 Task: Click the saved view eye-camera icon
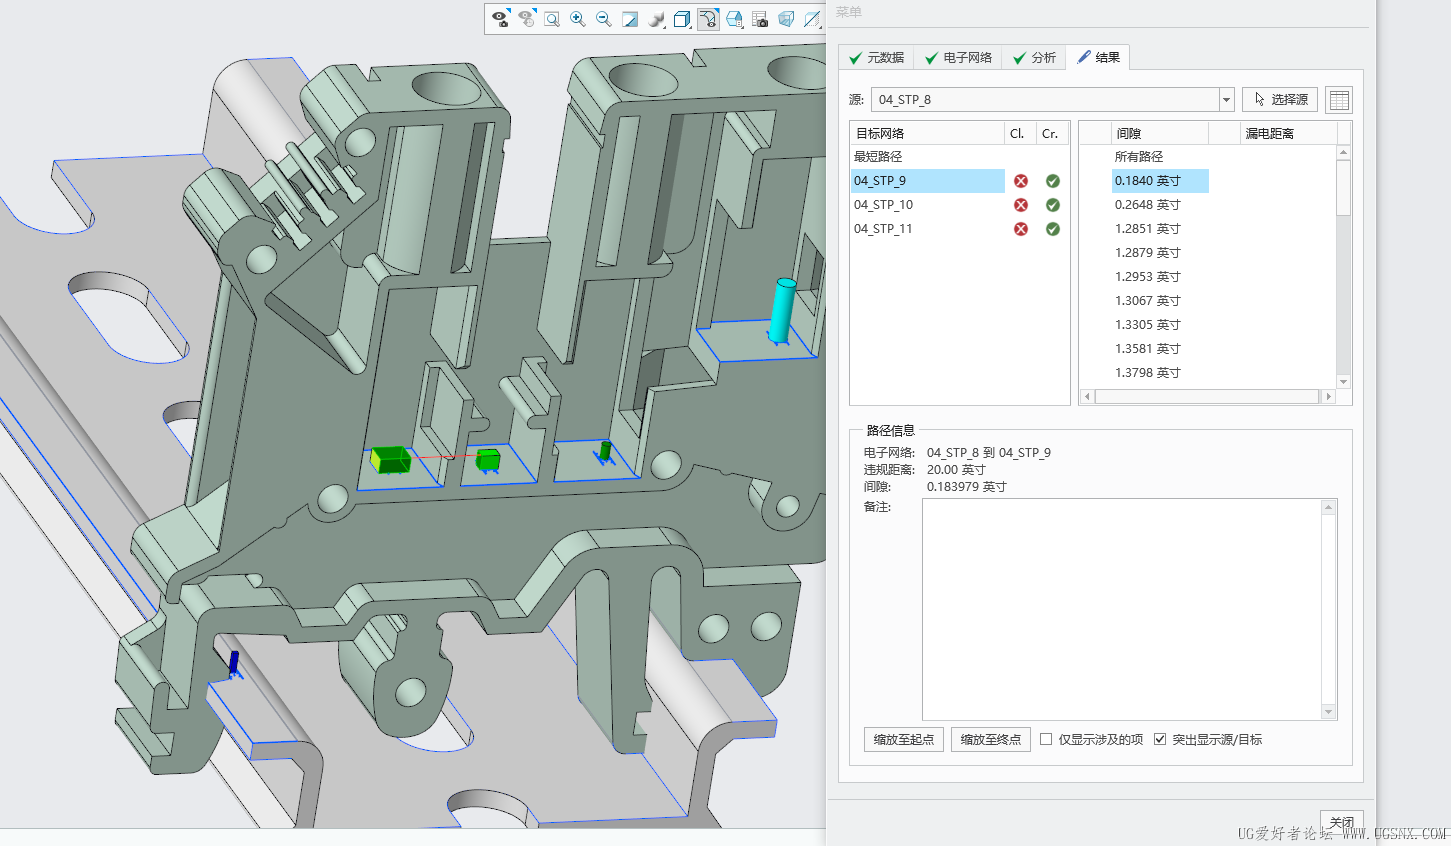(x=500, y=19)
